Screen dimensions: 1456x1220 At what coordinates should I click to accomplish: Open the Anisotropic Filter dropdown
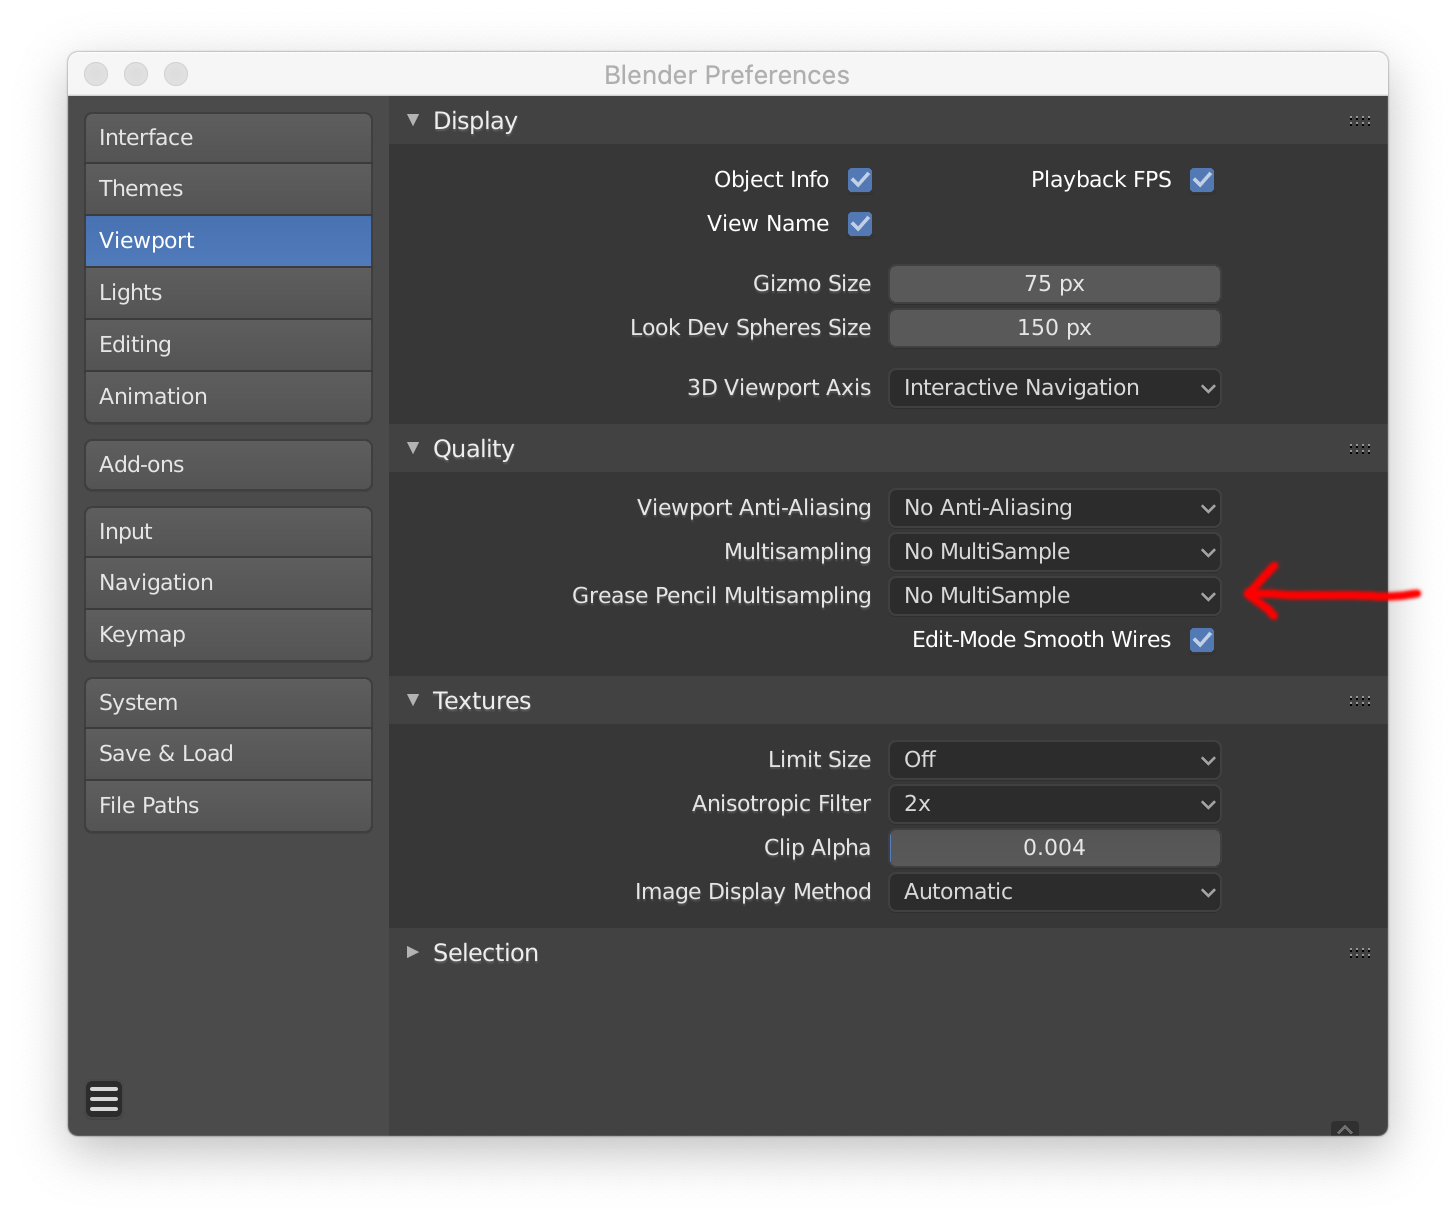click(x=1055, y=804)
